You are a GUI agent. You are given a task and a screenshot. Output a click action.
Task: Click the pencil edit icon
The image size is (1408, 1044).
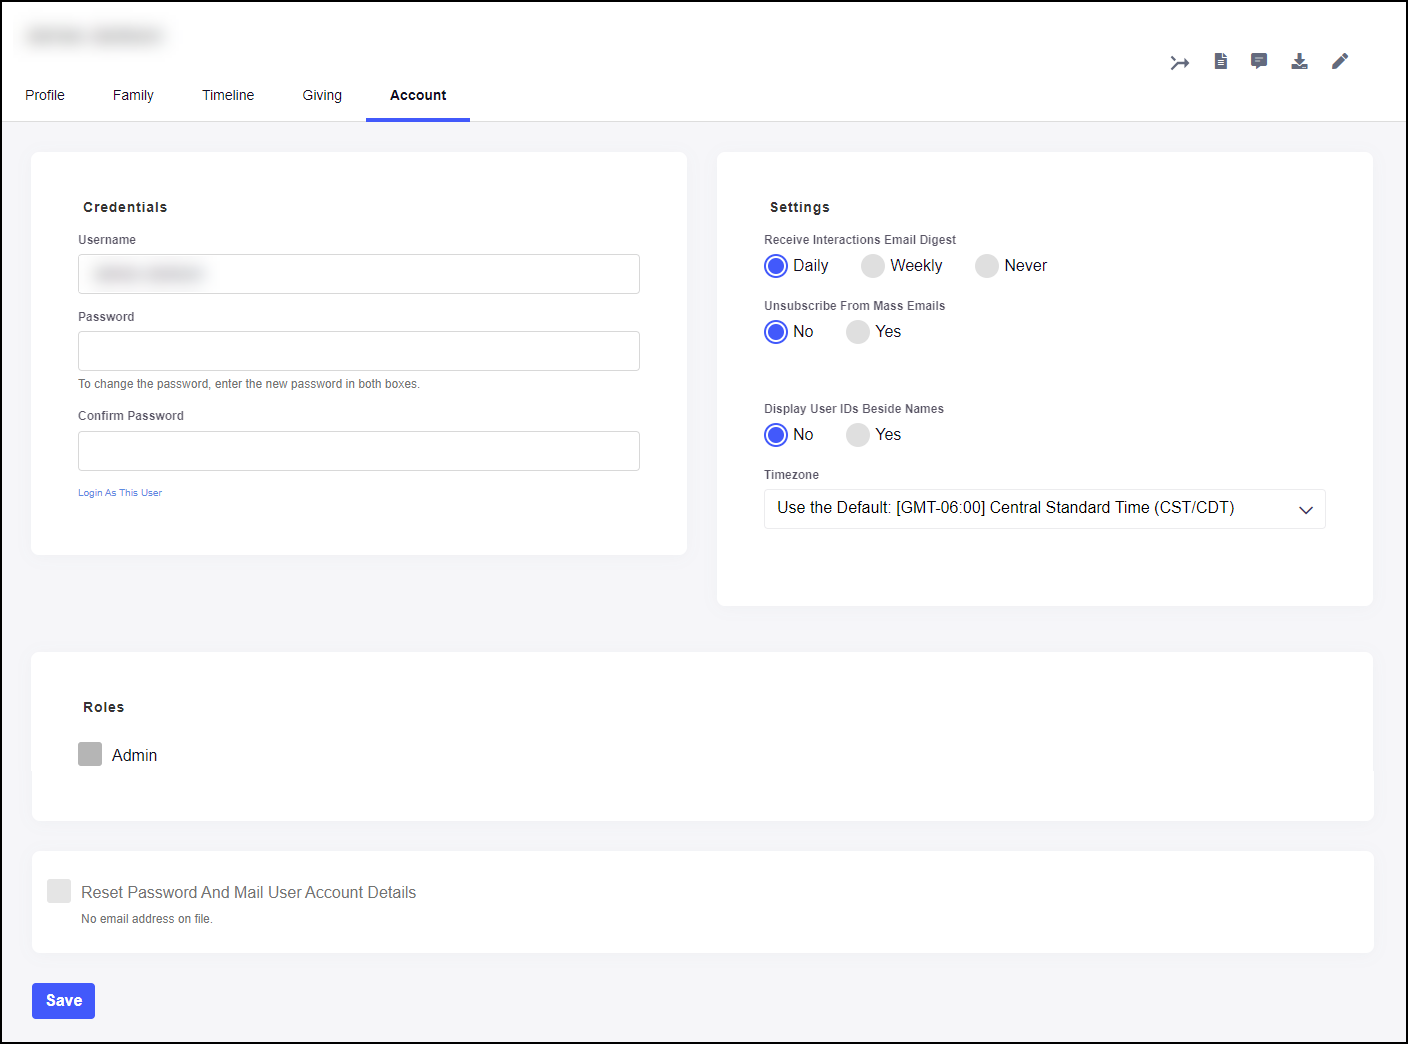click(1340, 62)
